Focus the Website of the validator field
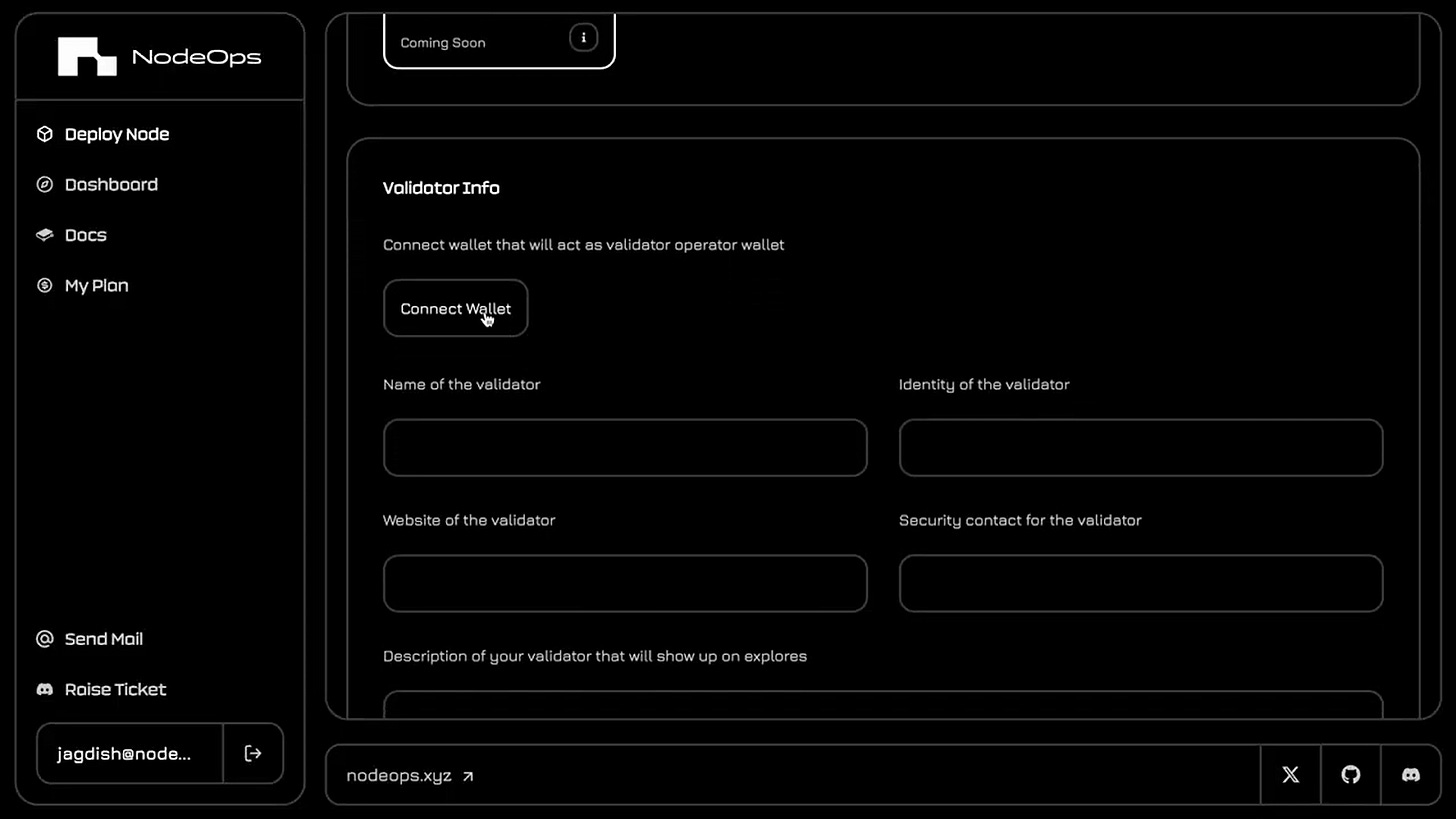The image size is (1456, 819). (x=625, y=584)
